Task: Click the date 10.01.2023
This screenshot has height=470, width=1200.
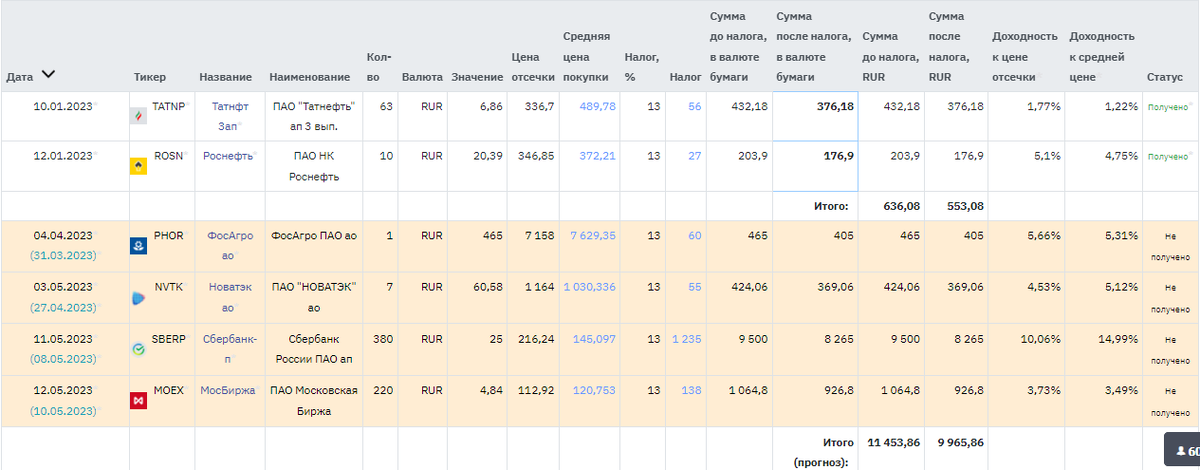Action: coord(63,106)
